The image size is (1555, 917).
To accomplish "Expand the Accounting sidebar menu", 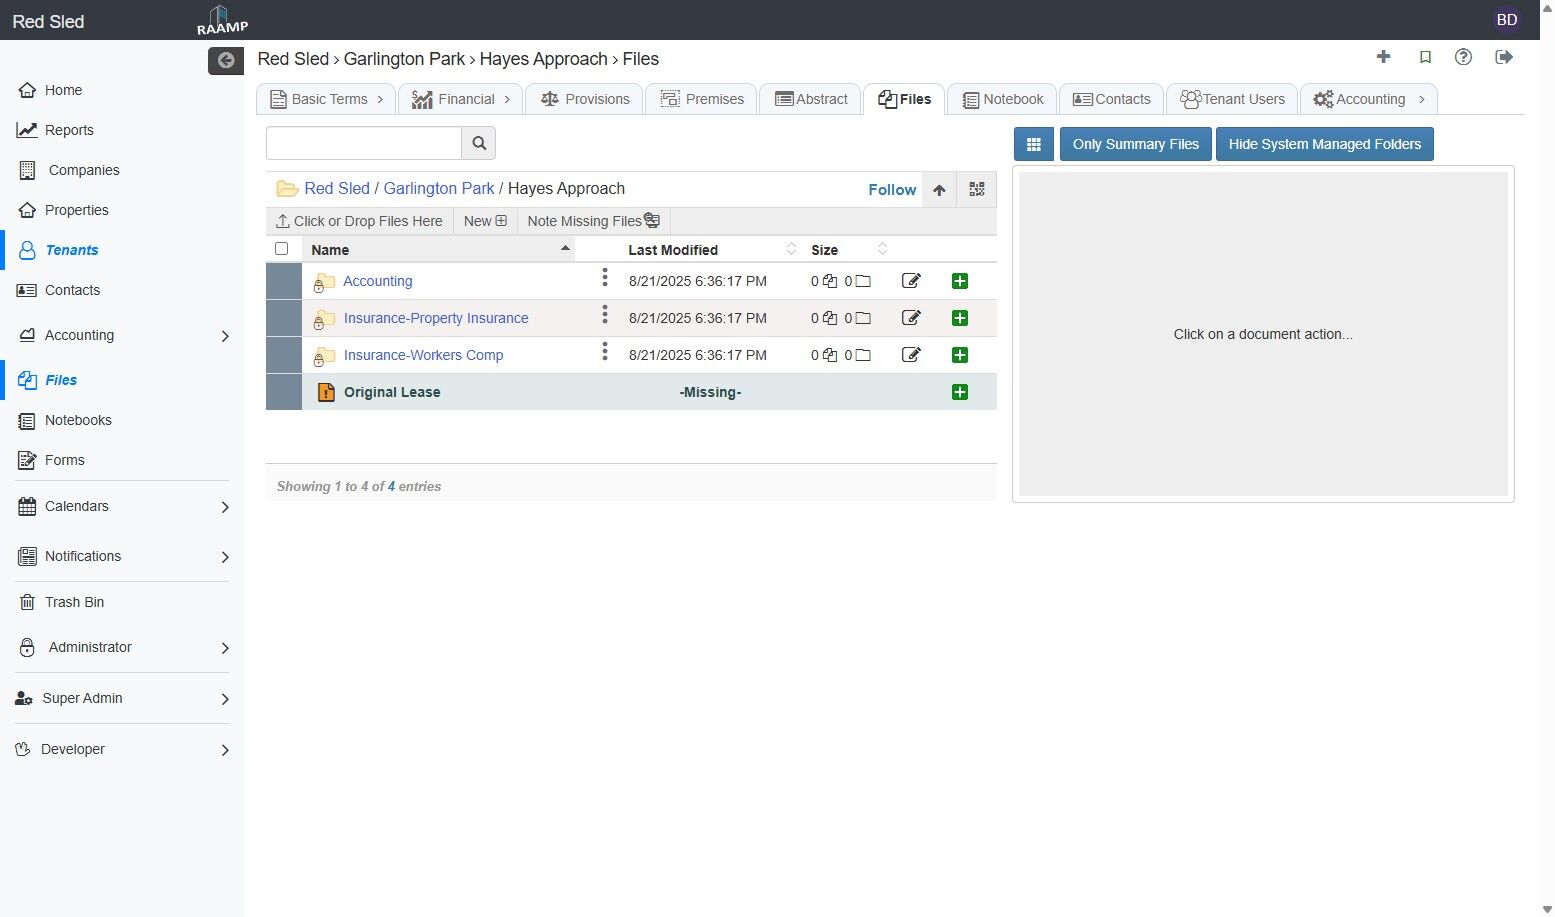I will pyautogui.click(x=225, y=336).
